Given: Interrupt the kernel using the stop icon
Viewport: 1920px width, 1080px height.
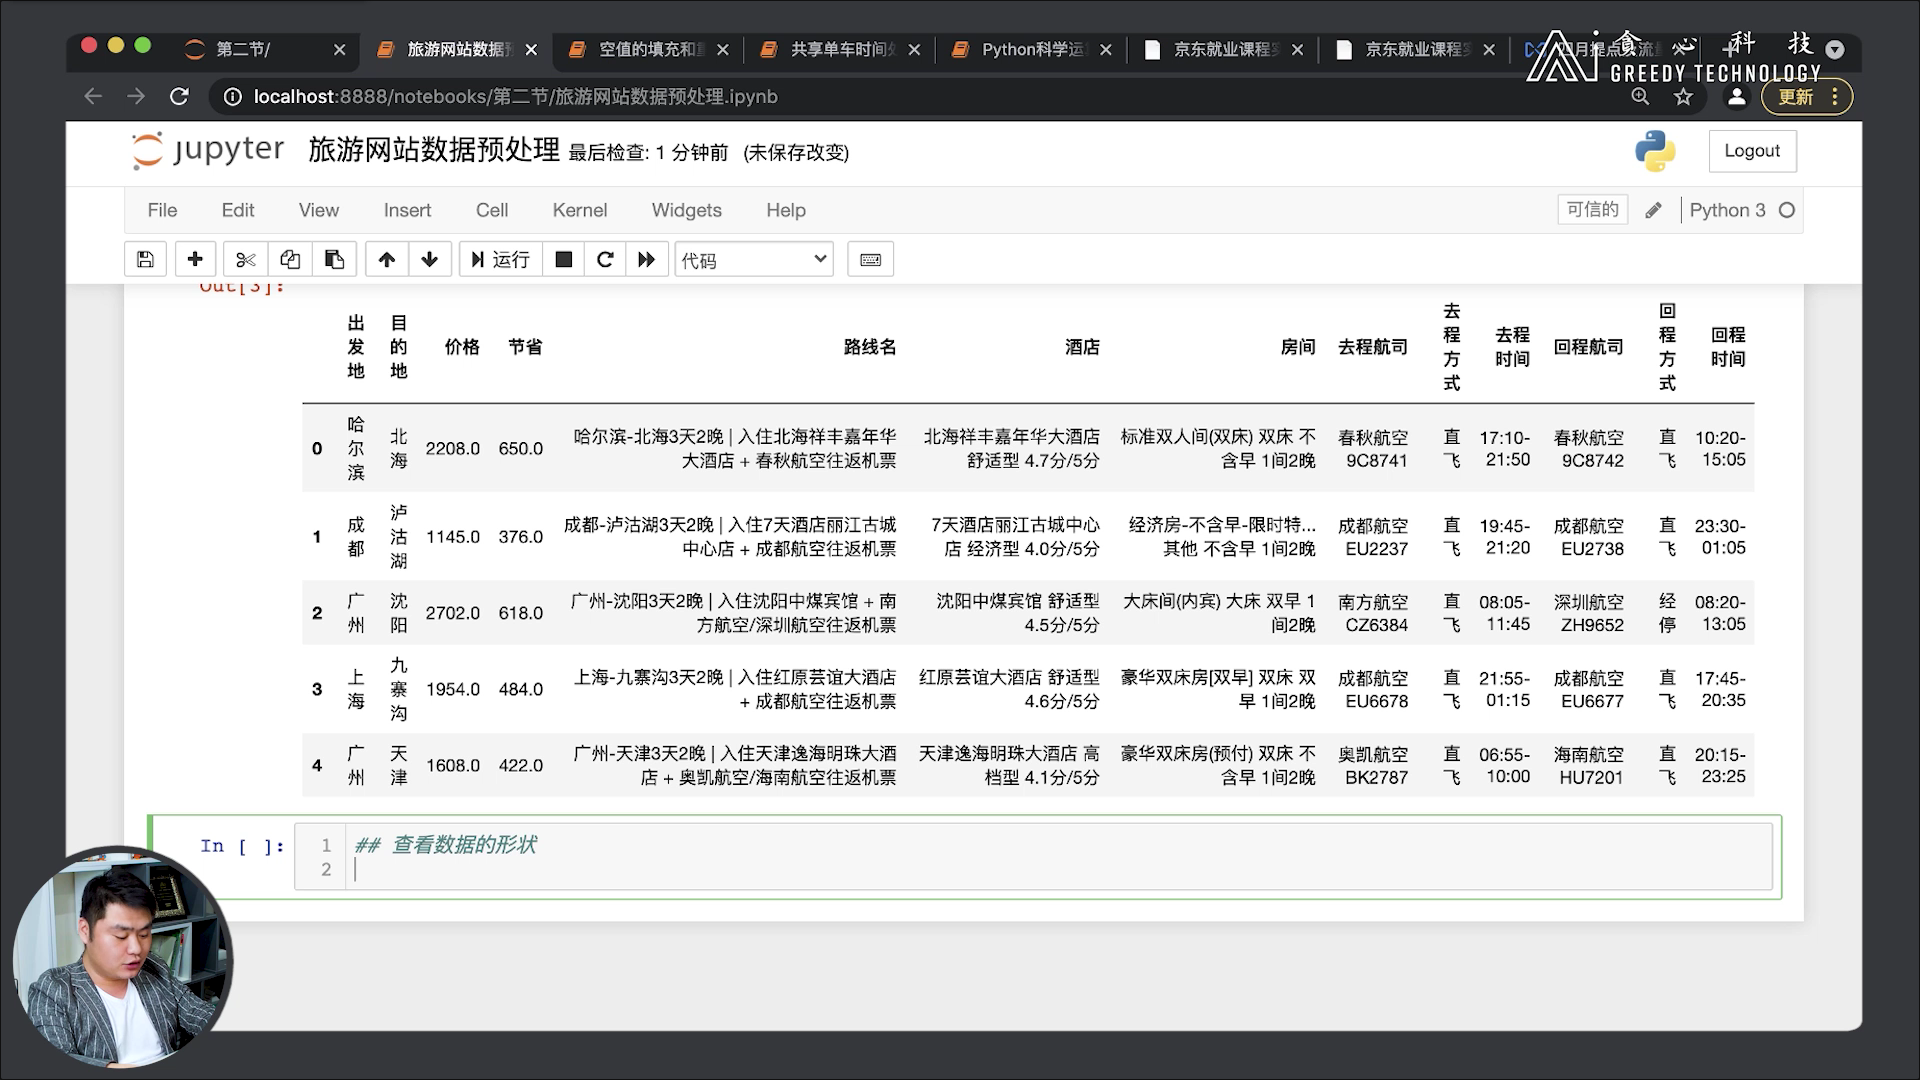Looking at the screenshot, I should (x=562, y=259).
